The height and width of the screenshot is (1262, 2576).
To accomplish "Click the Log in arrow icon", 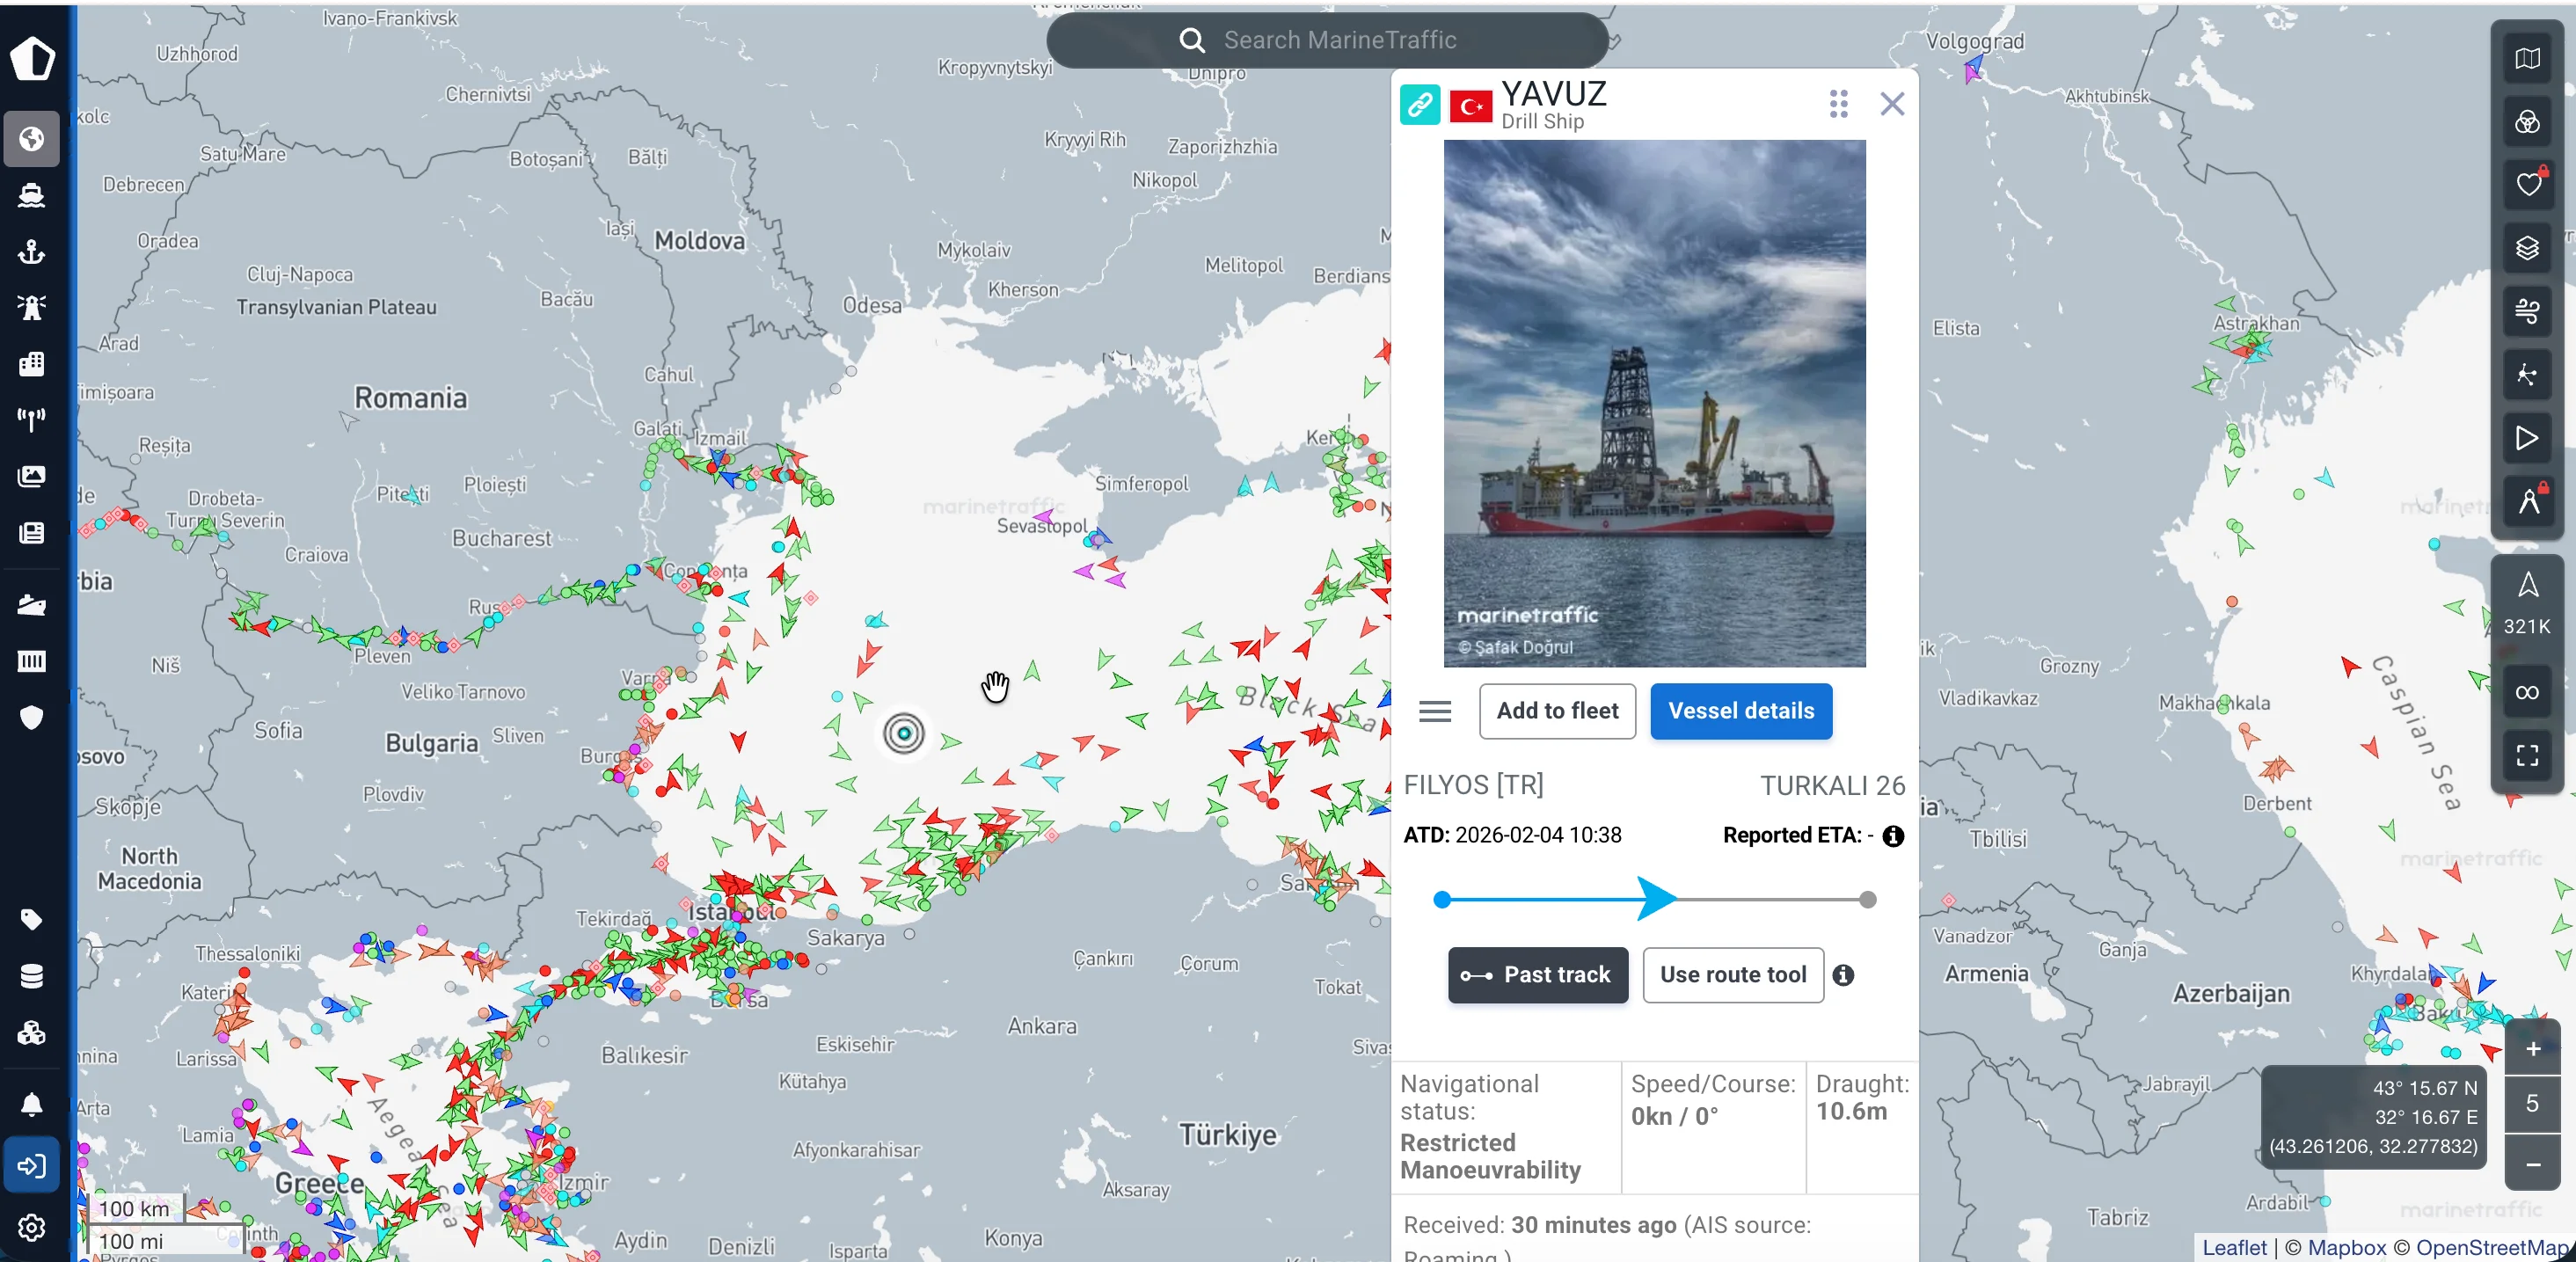I will (x=32, y=1165).
